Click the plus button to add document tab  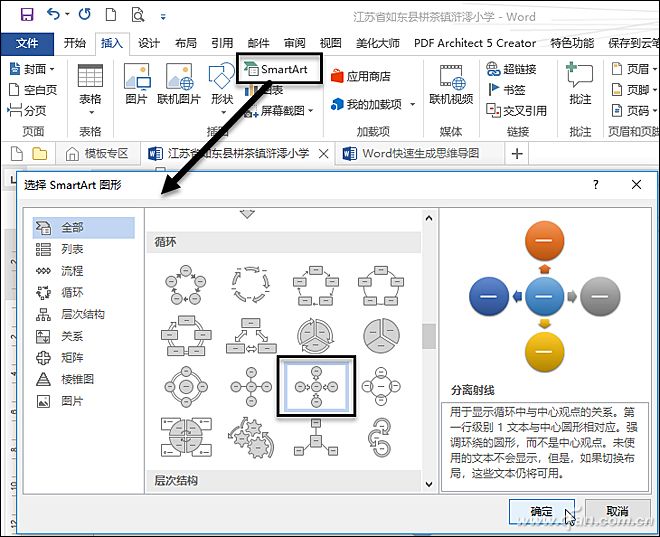[x=517, y=154]
